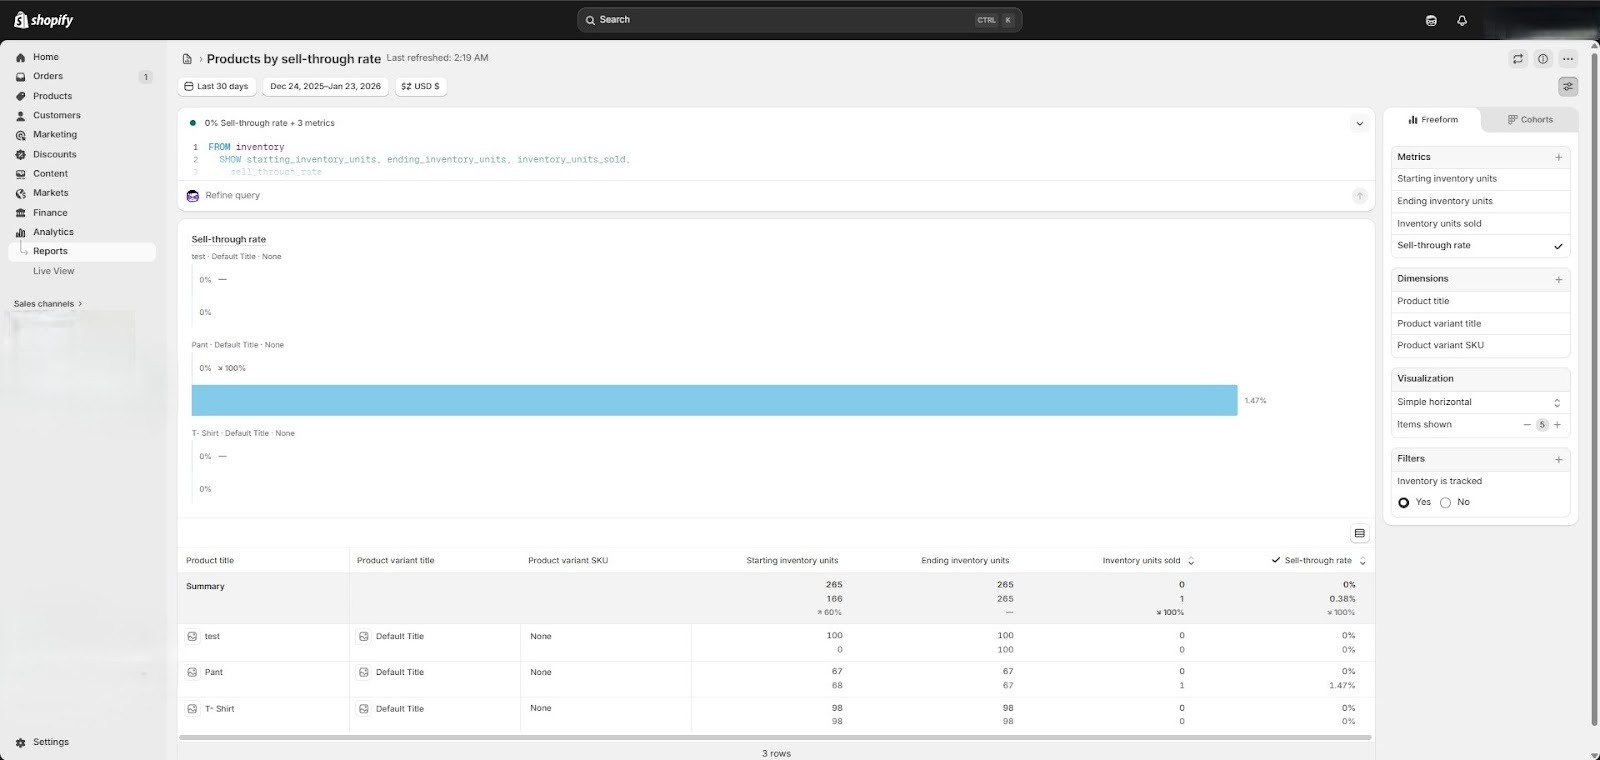Toggle the report configuration side panel icon
This screenshot has height=760, width=1600.
1568,87
